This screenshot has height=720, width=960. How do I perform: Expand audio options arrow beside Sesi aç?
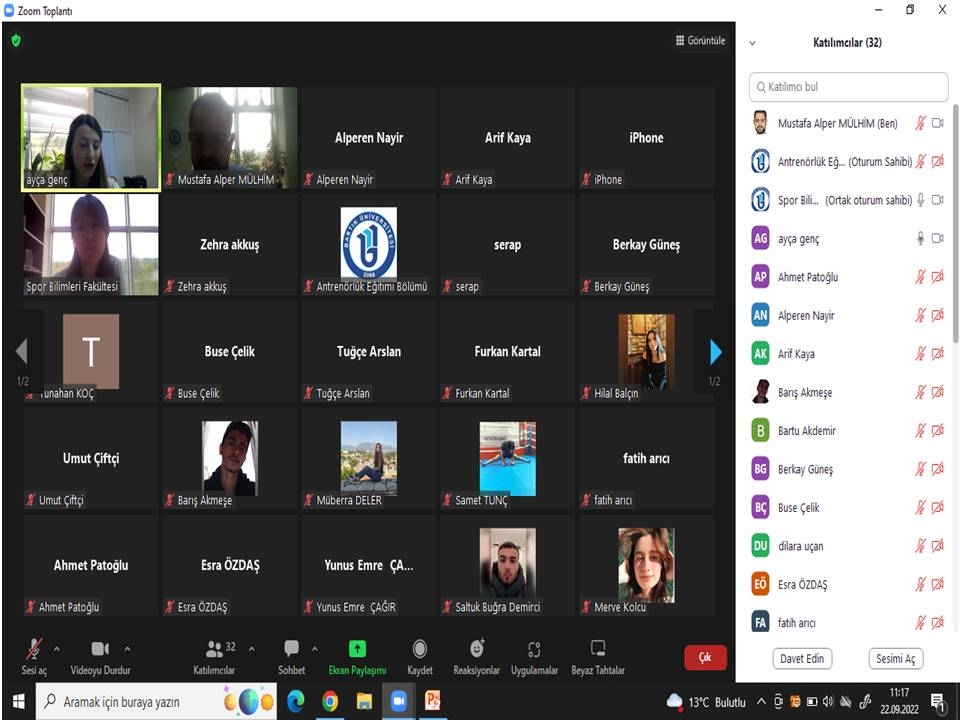(56, 648)
